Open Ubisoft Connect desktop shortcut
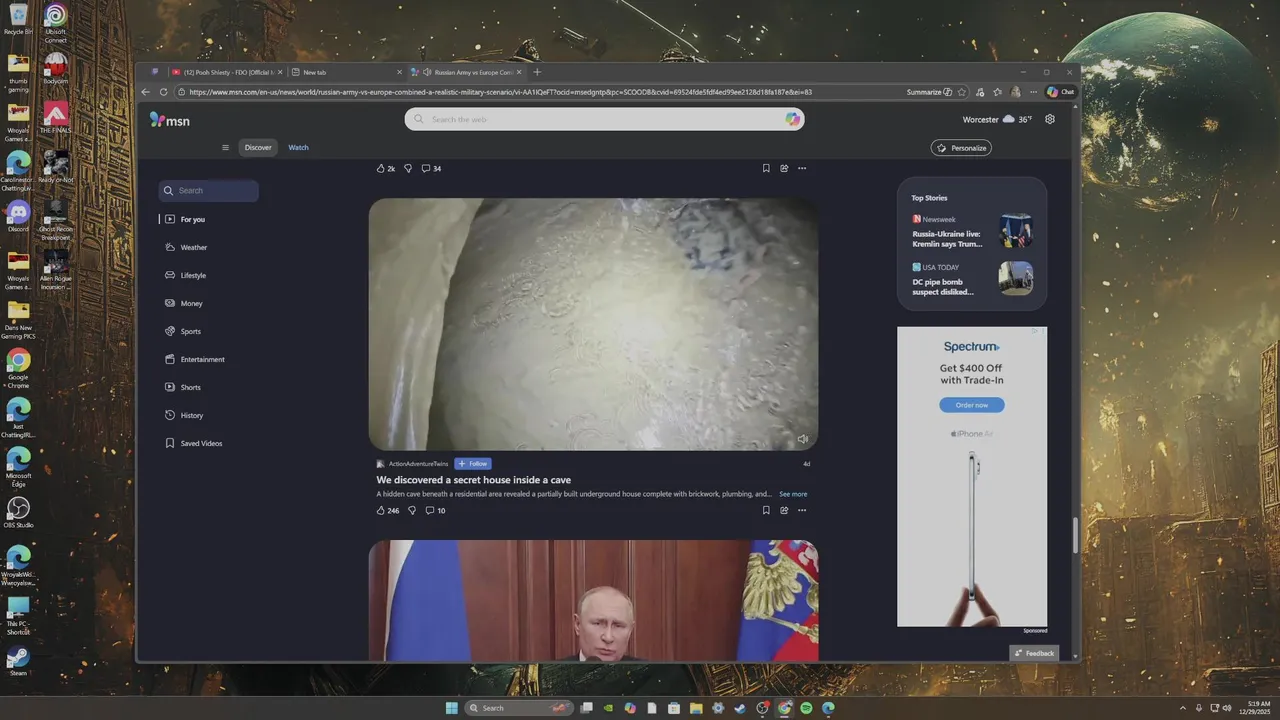Image resolution: width=1280 pixels, height=720 pixels. pos(56,22)
